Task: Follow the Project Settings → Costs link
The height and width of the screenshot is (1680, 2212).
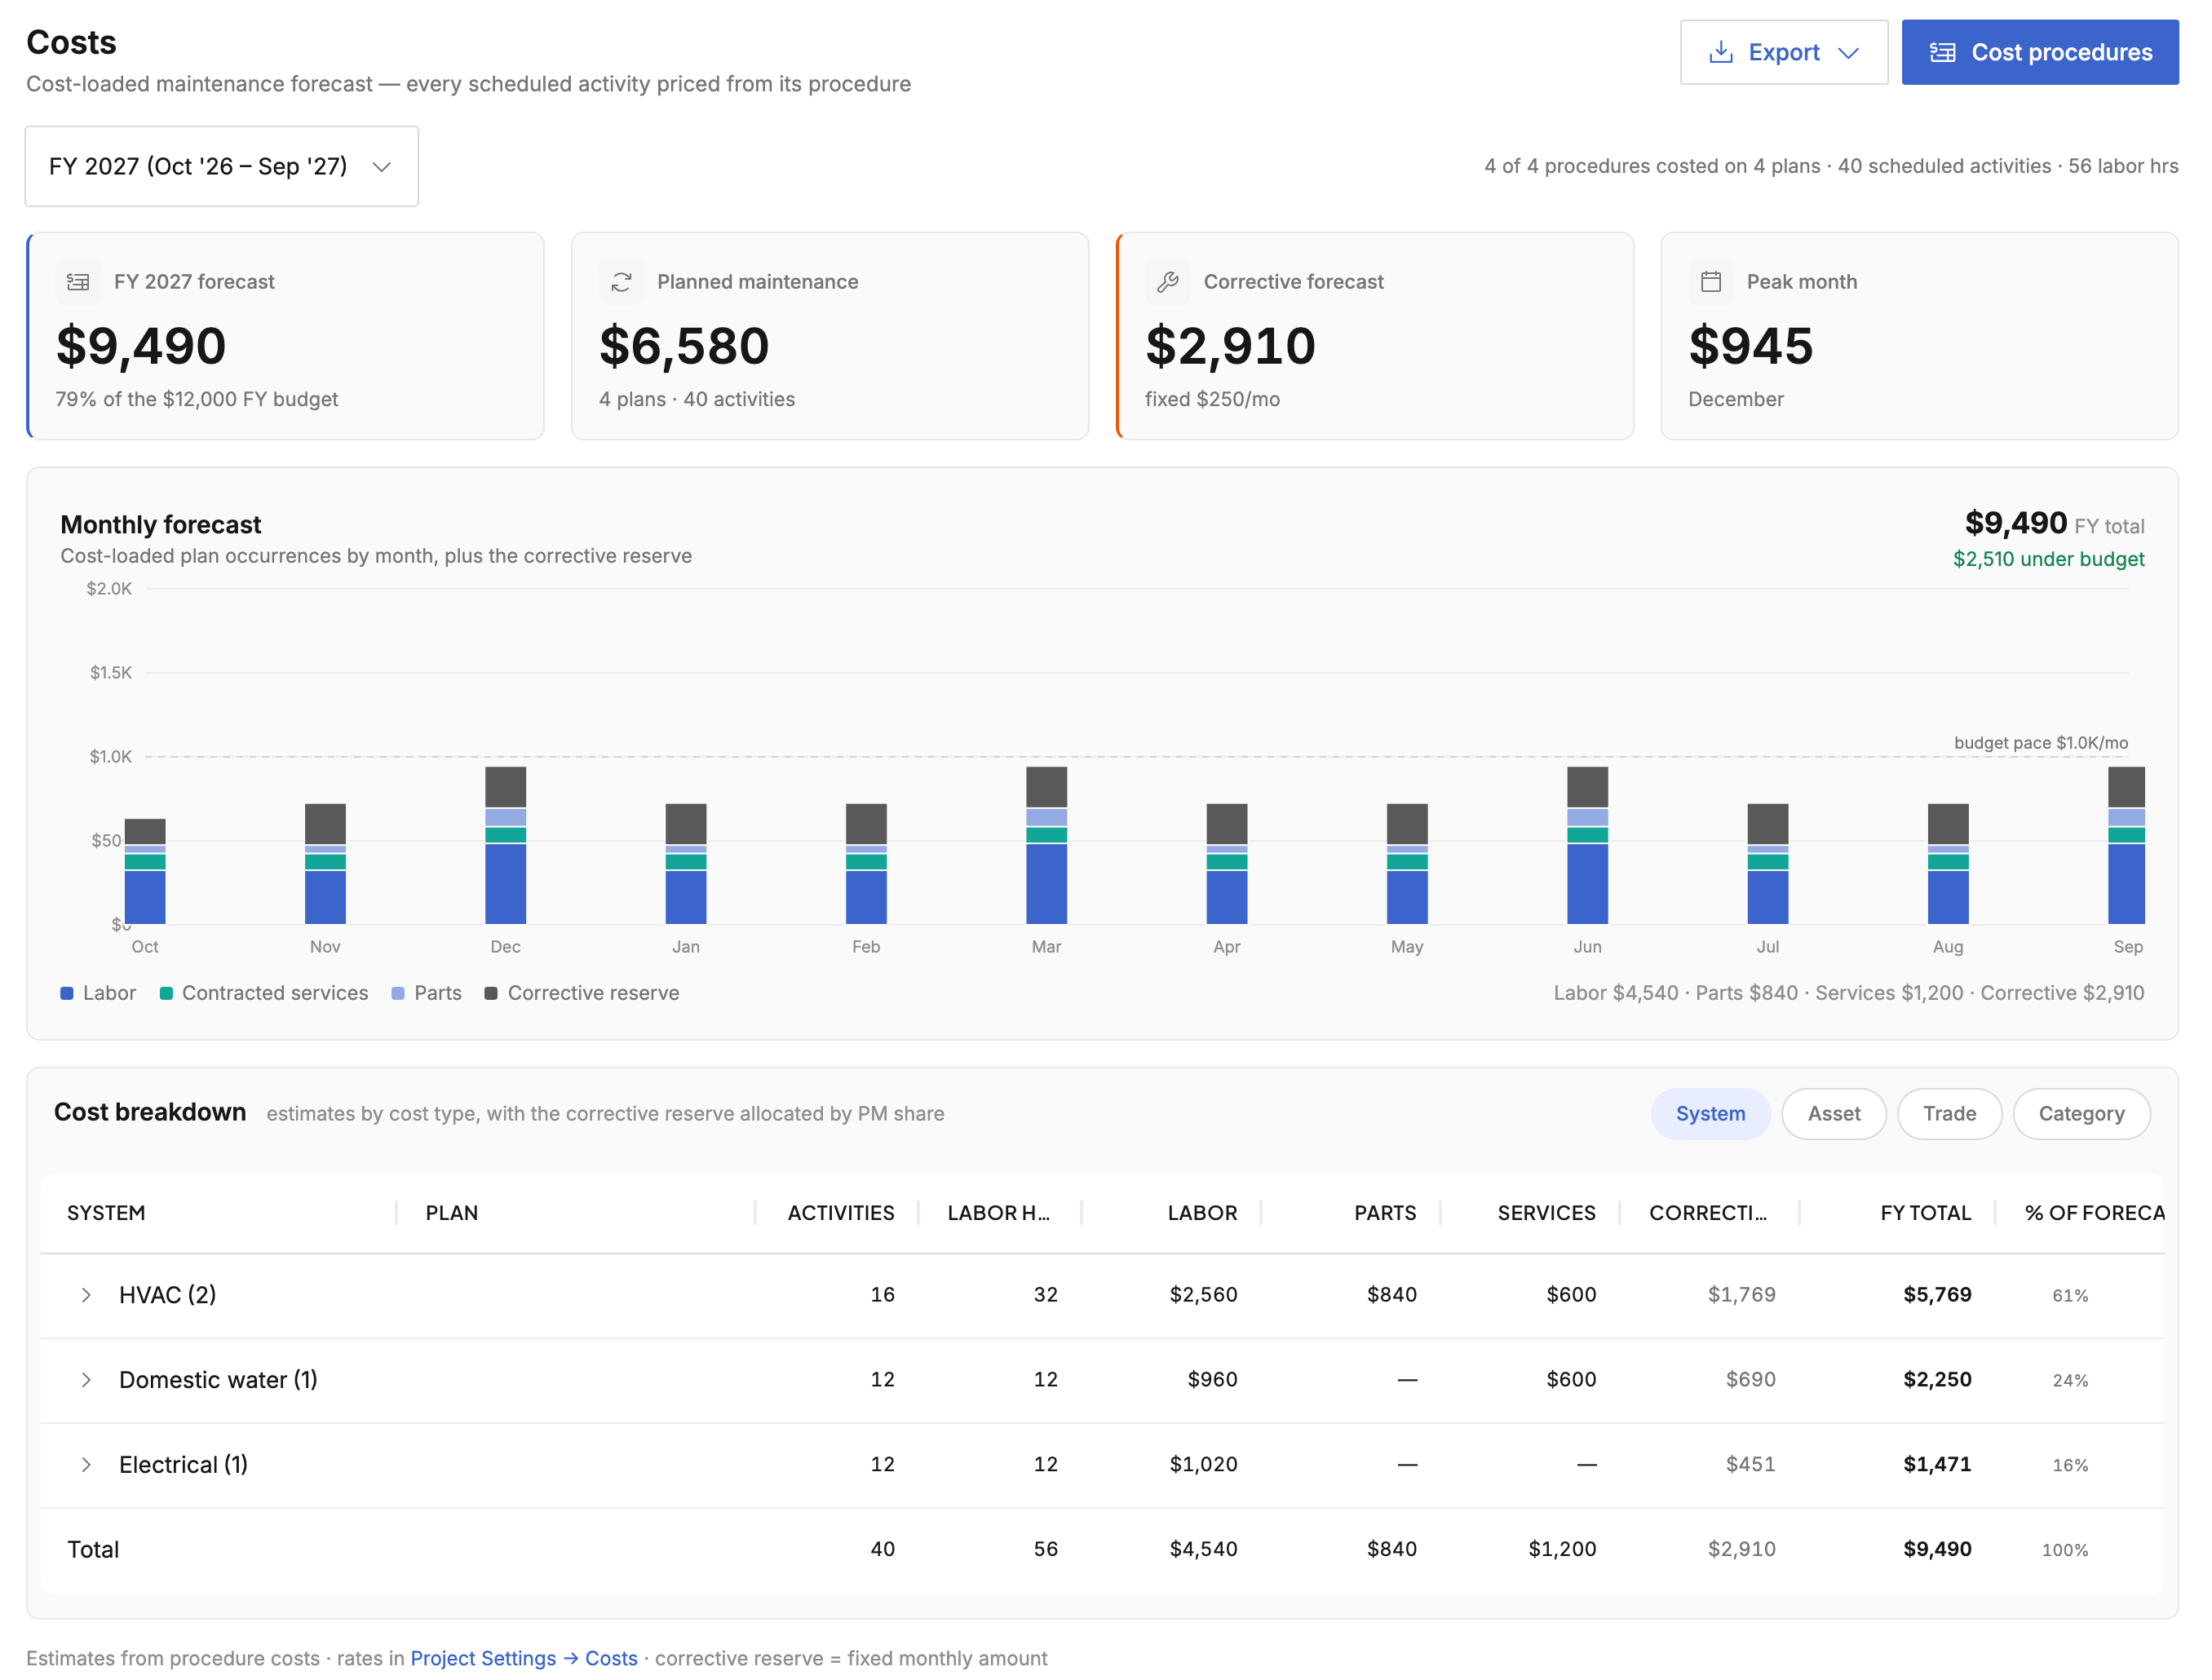Action: tap(524, 1658)
